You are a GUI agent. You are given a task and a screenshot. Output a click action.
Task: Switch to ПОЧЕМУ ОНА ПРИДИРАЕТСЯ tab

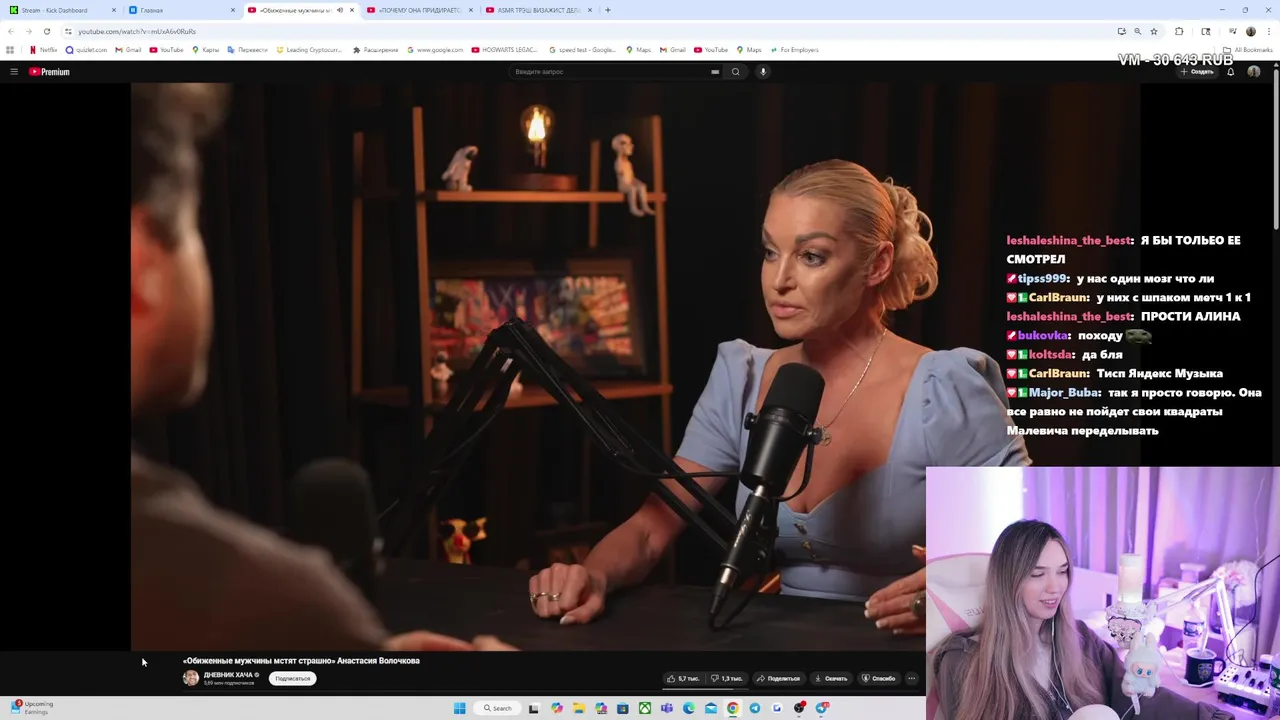coord(418,10)
